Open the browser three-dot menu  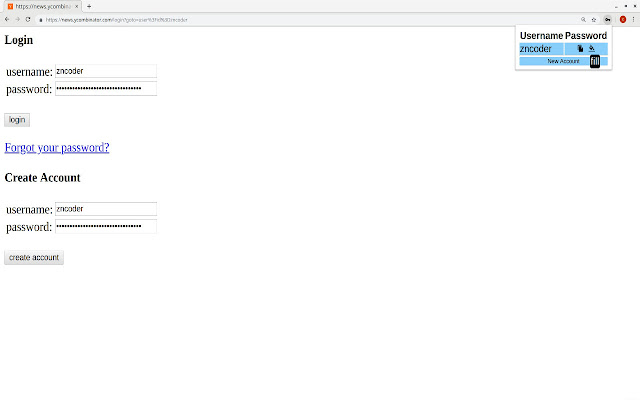633,20
